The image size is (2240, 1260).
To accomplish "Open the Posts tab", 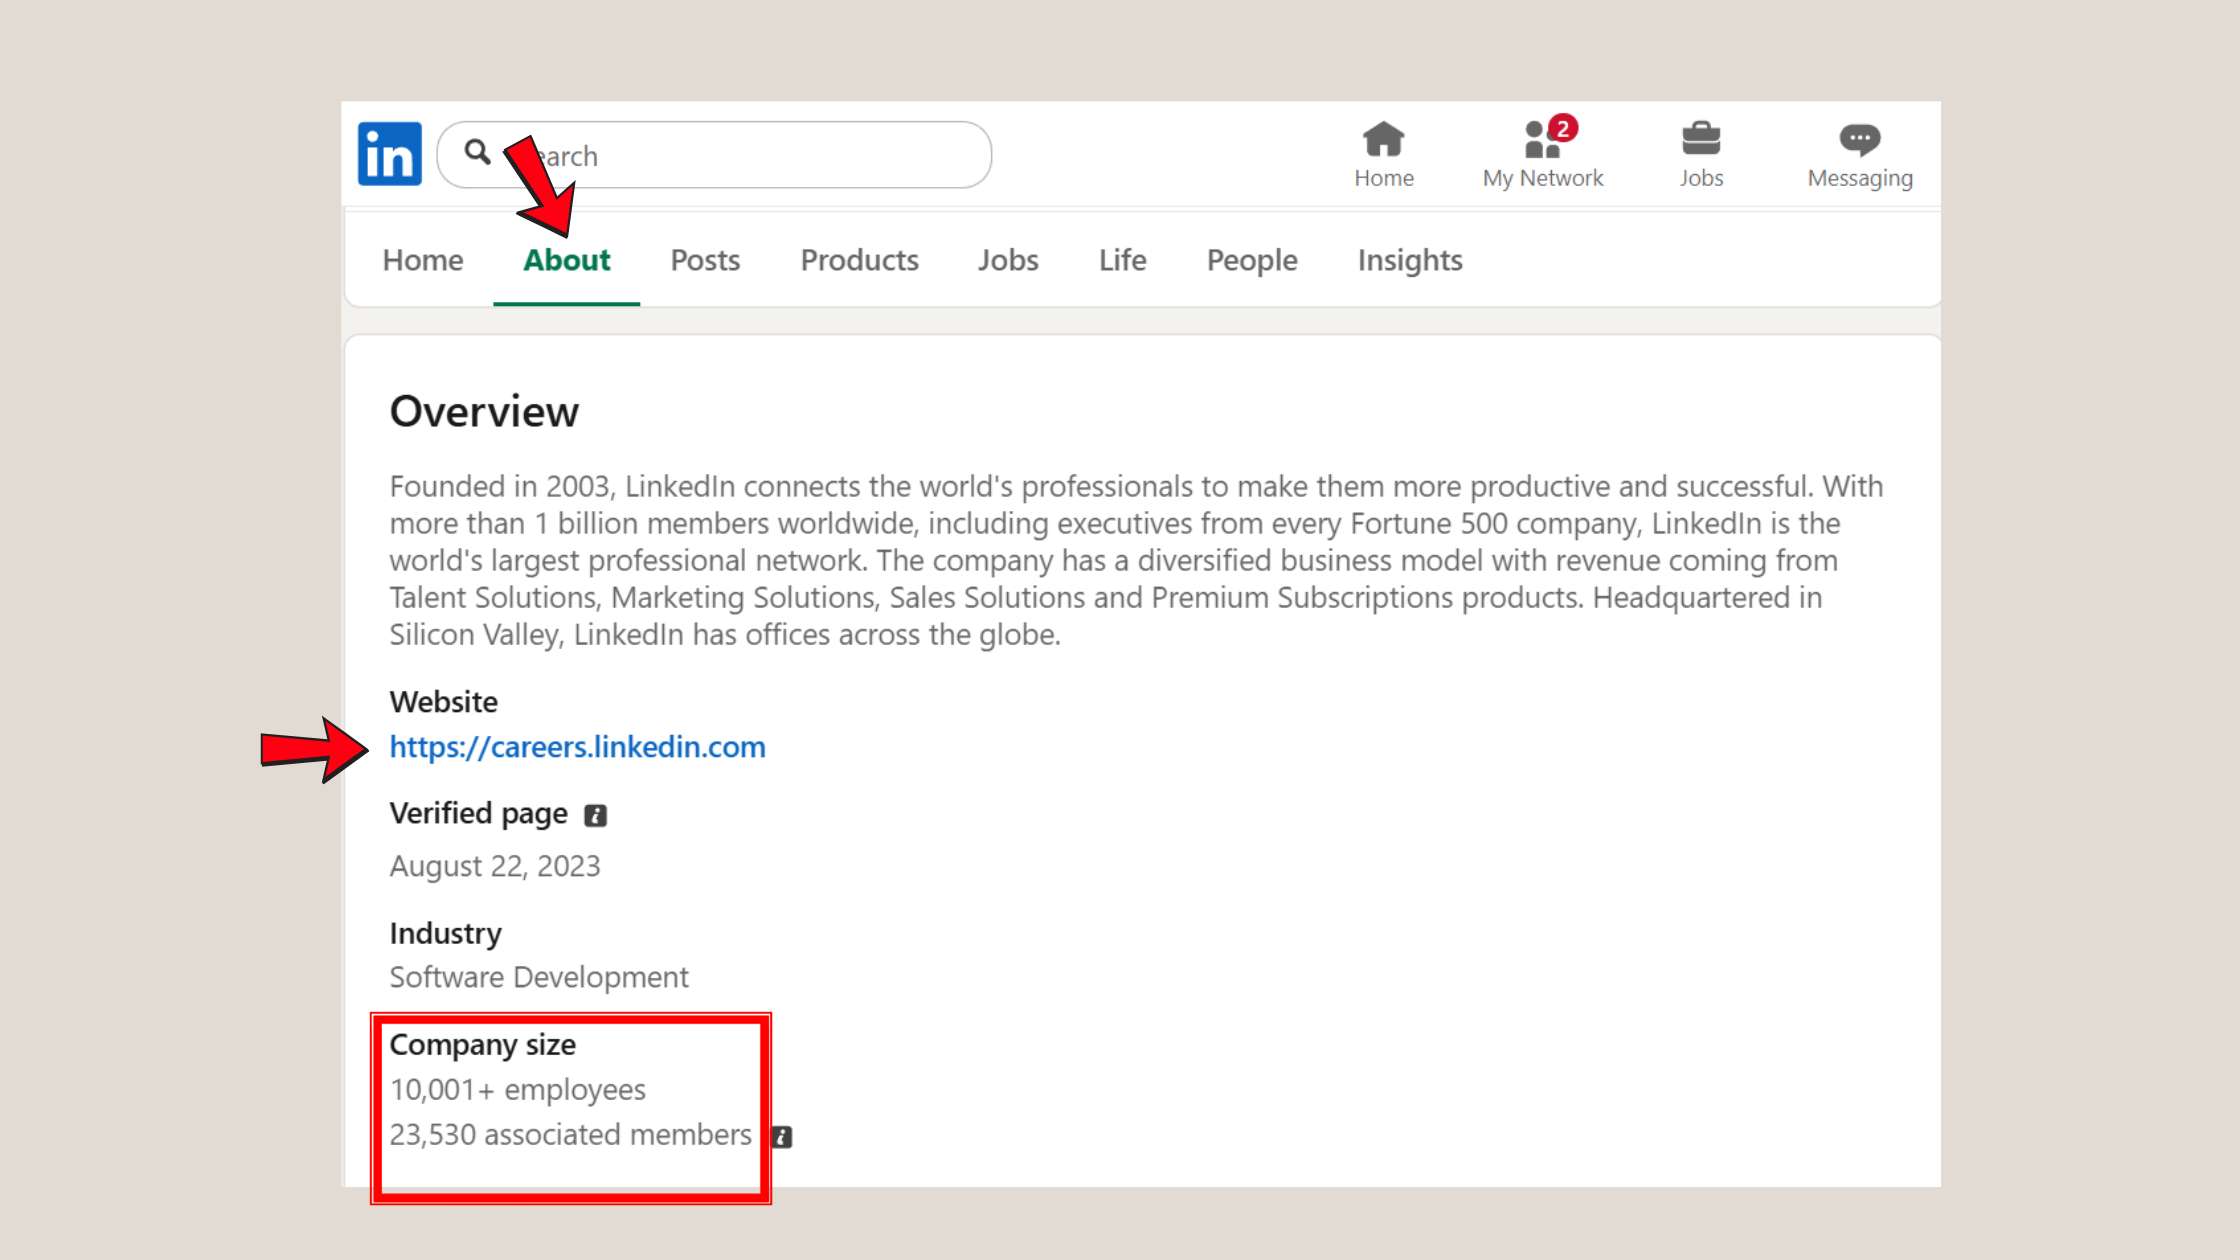I will pos(705,260).
